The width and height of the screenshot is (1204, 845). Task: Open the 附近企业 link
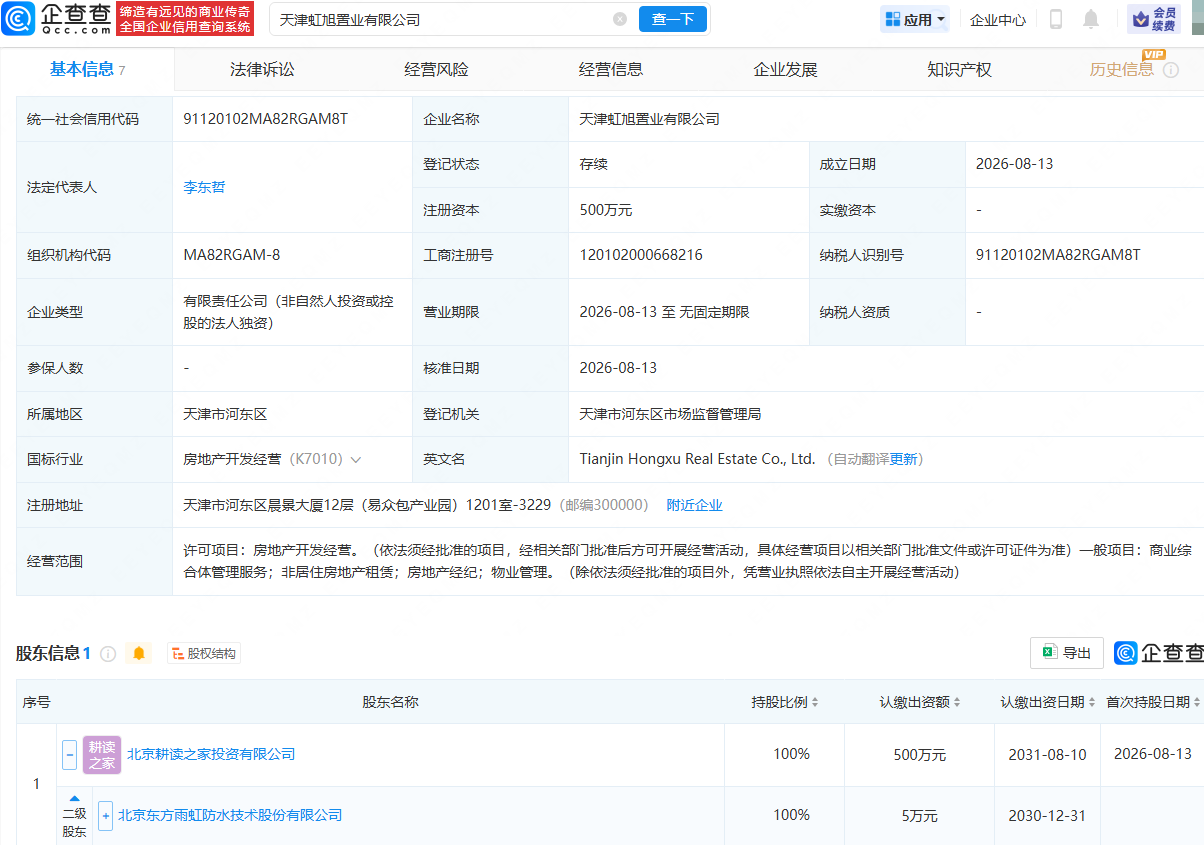pyautogui.click(x=694, y=505)
